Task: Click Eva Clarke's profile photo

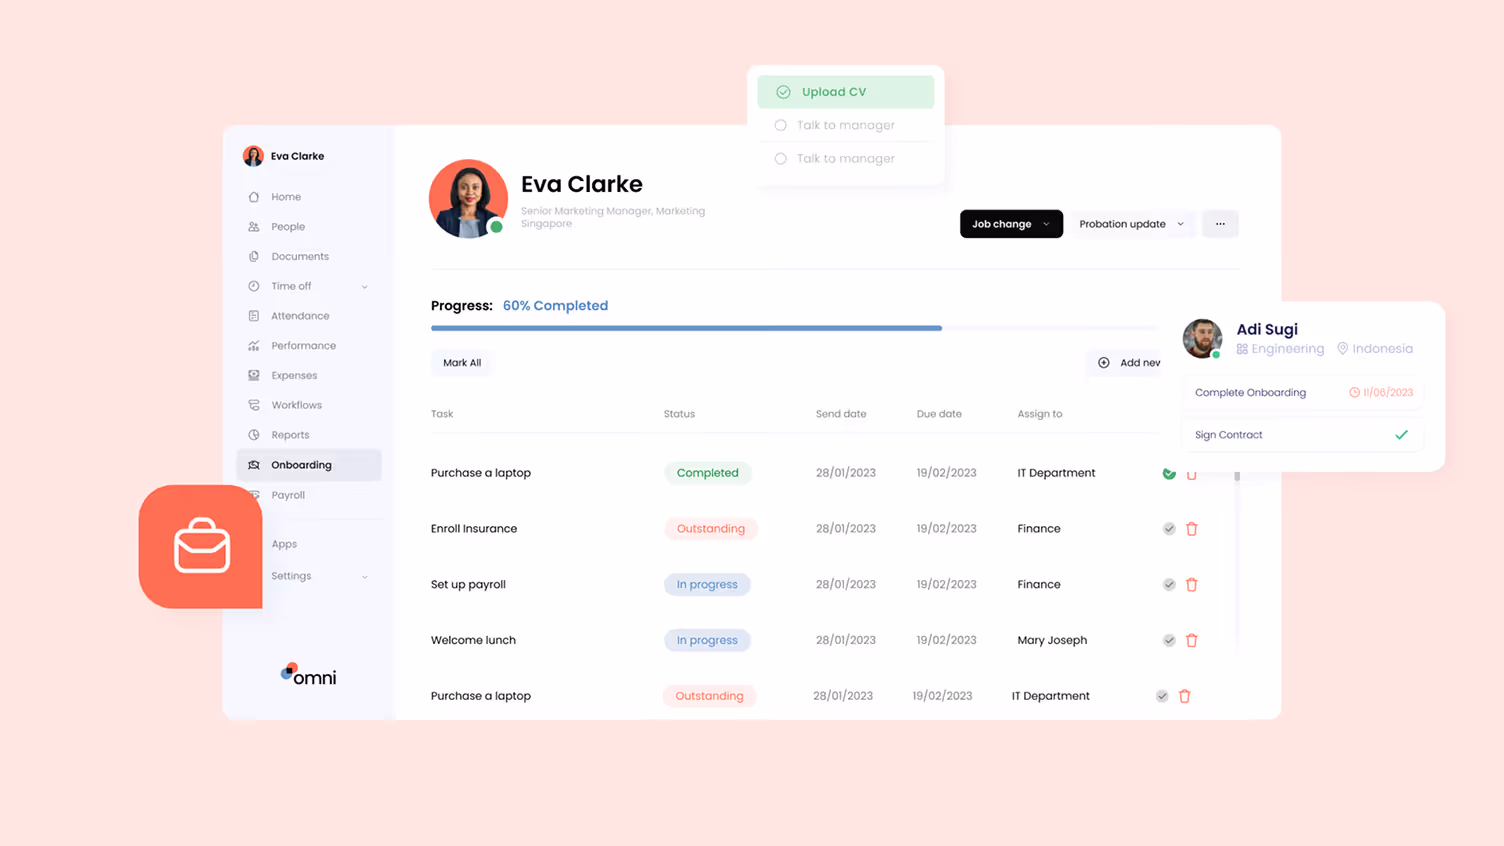Action: 468,198
